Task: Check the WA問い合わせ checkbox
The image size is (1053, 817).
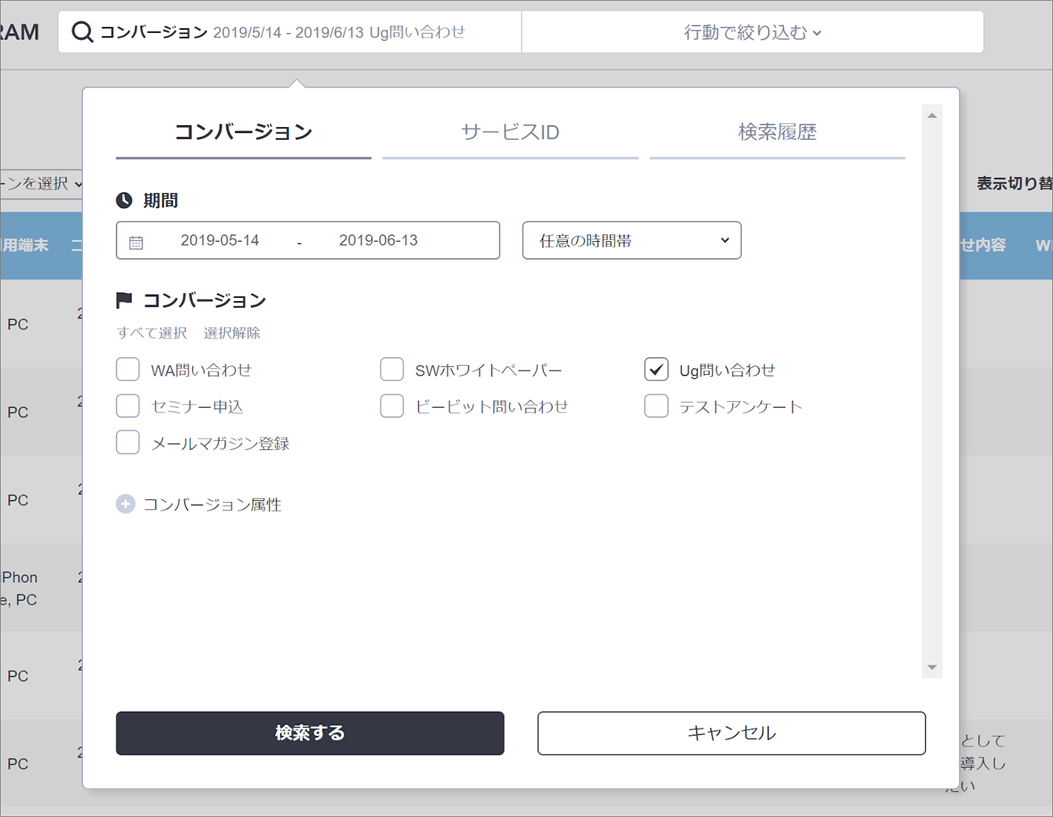Action: click(128, 370)
